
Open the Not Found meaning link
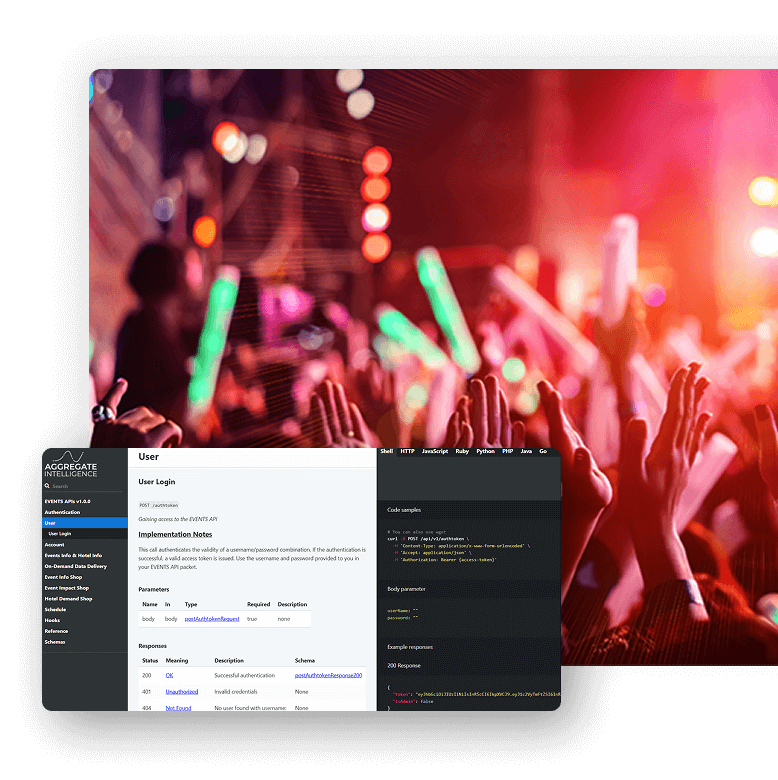click(178, 708)
